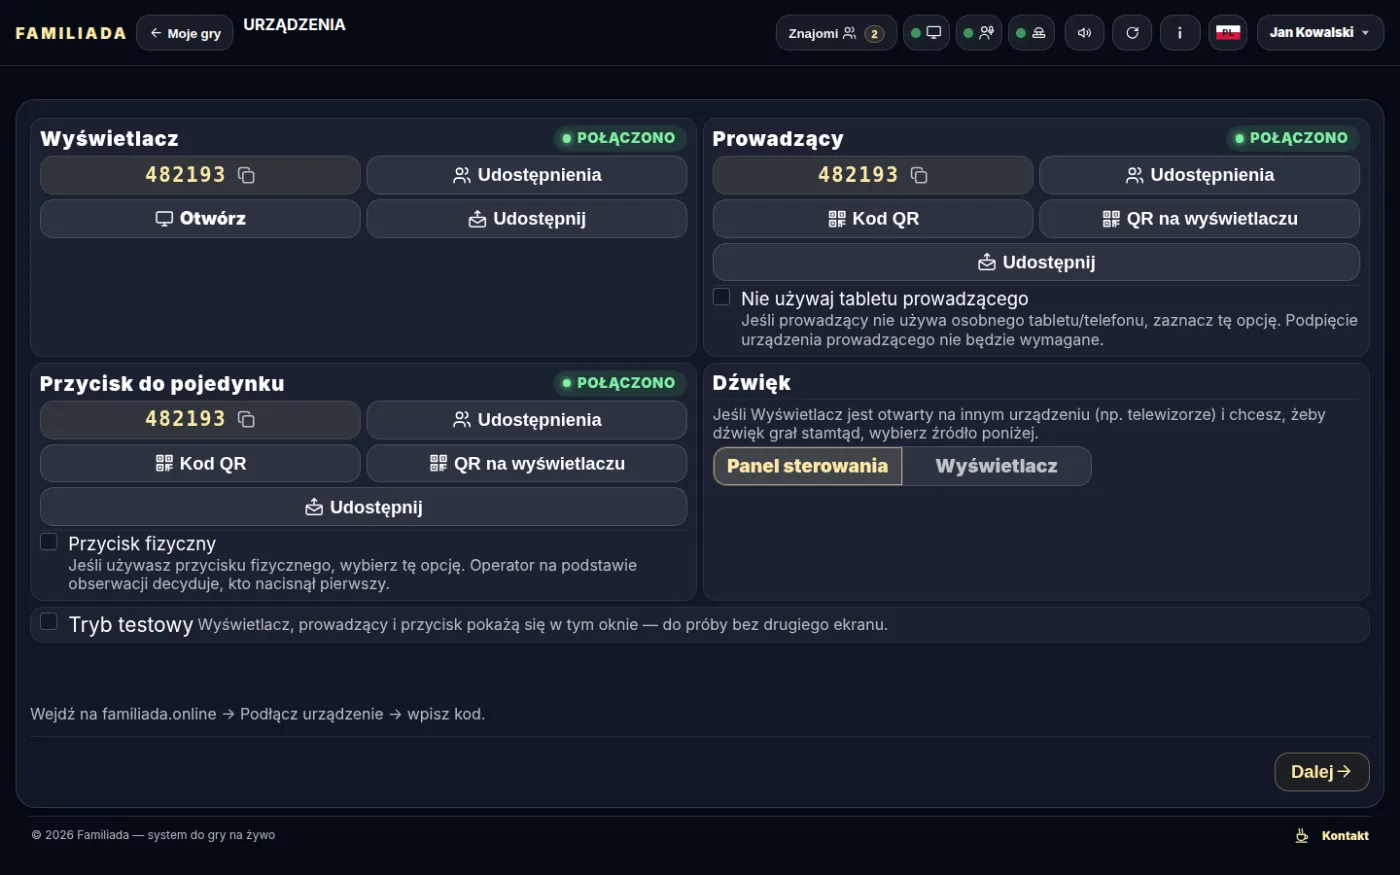Open the Kontakt link in footer

pos(1345,836)
